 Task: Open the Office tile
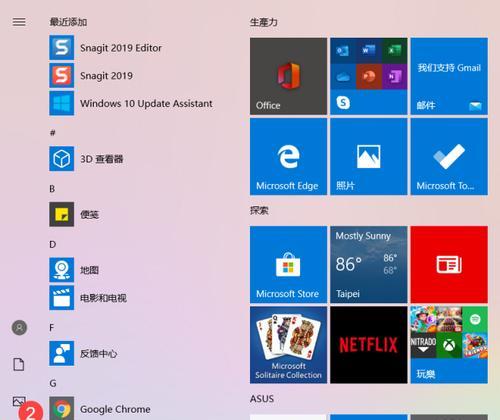(288, 76)
